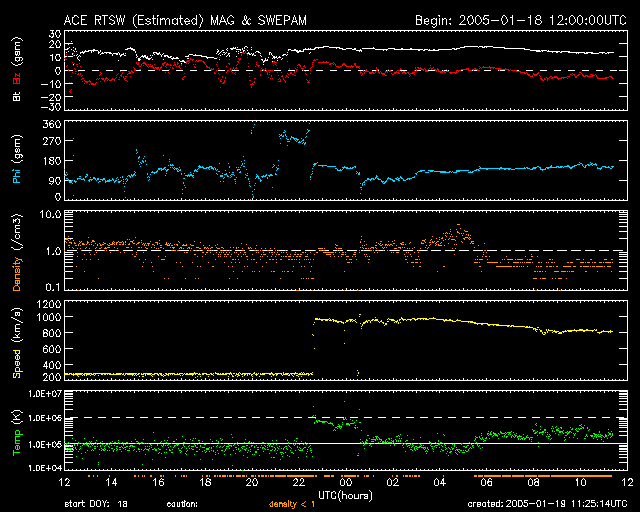Click the "06" hour label on the UTC axis
The image size is (640, 512).
click(487, 483)
